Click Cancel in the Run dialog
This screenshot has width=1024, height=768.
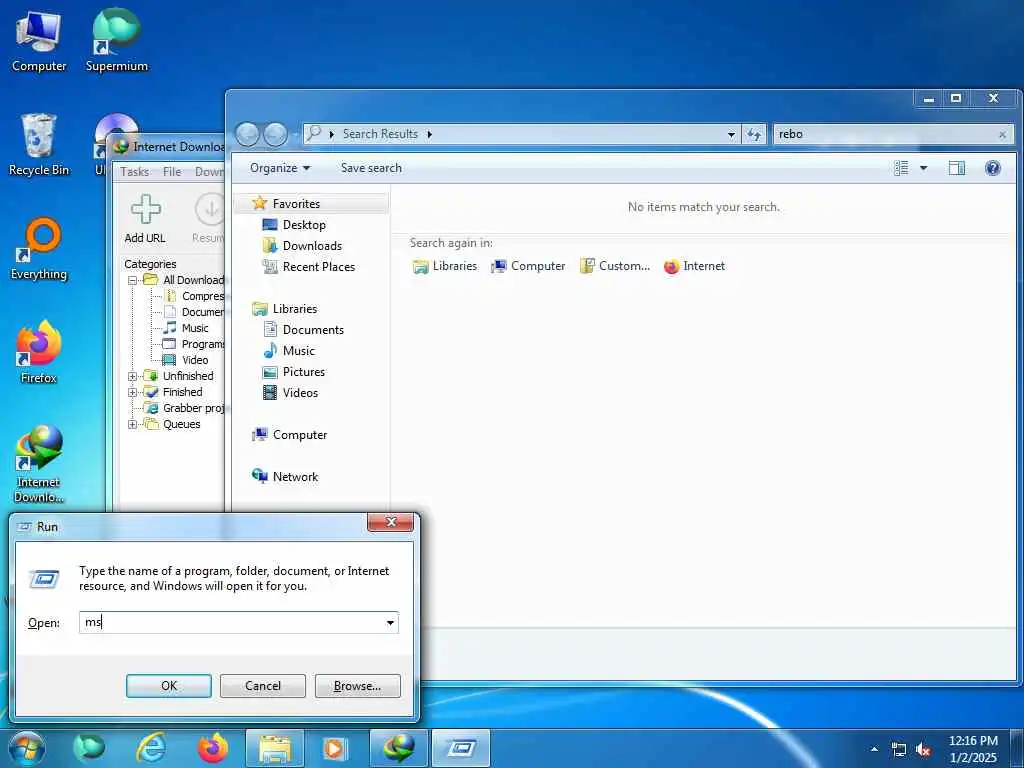(x=263, y=686)
